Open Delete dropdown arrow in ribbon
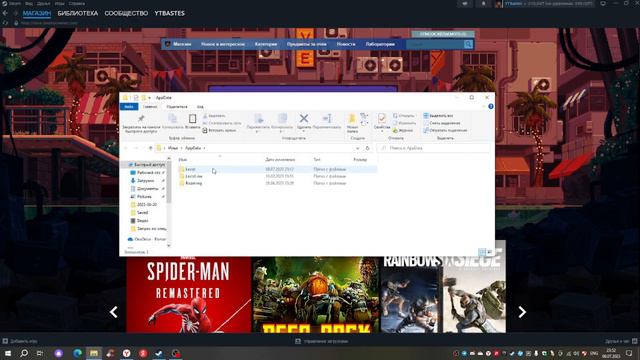Image resolution: width=640 pixels, height=360 pixels. click(x=304, y=131)
